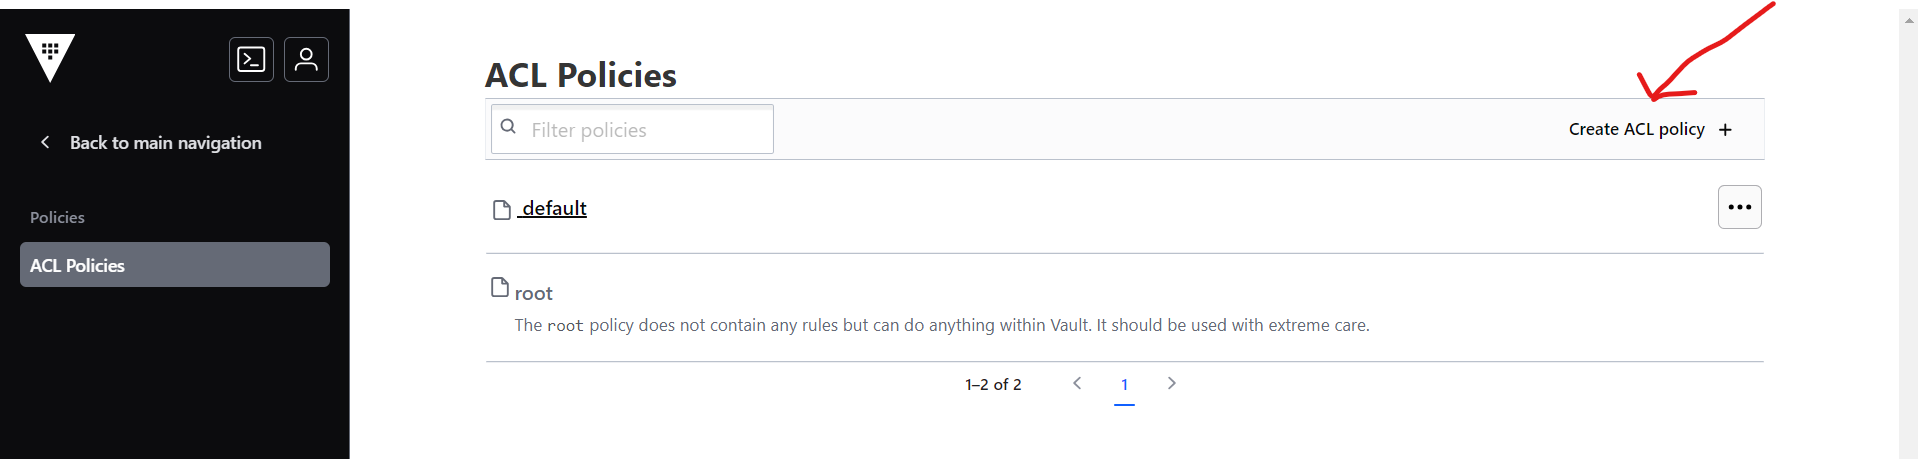This screenshot has width=1918, height=459.
Task: Go to the previous page of policies
Action: coord(1077,383)
